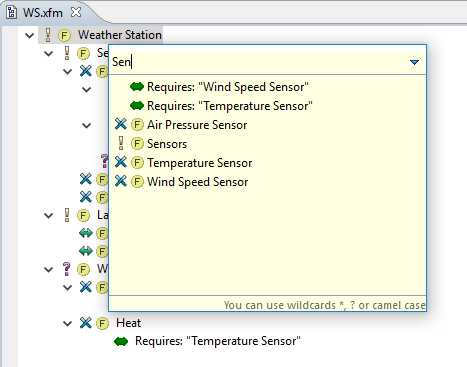This screenshot has width=467, height=367.
Task: Select the Heat feature
Action: click(128, 323)
